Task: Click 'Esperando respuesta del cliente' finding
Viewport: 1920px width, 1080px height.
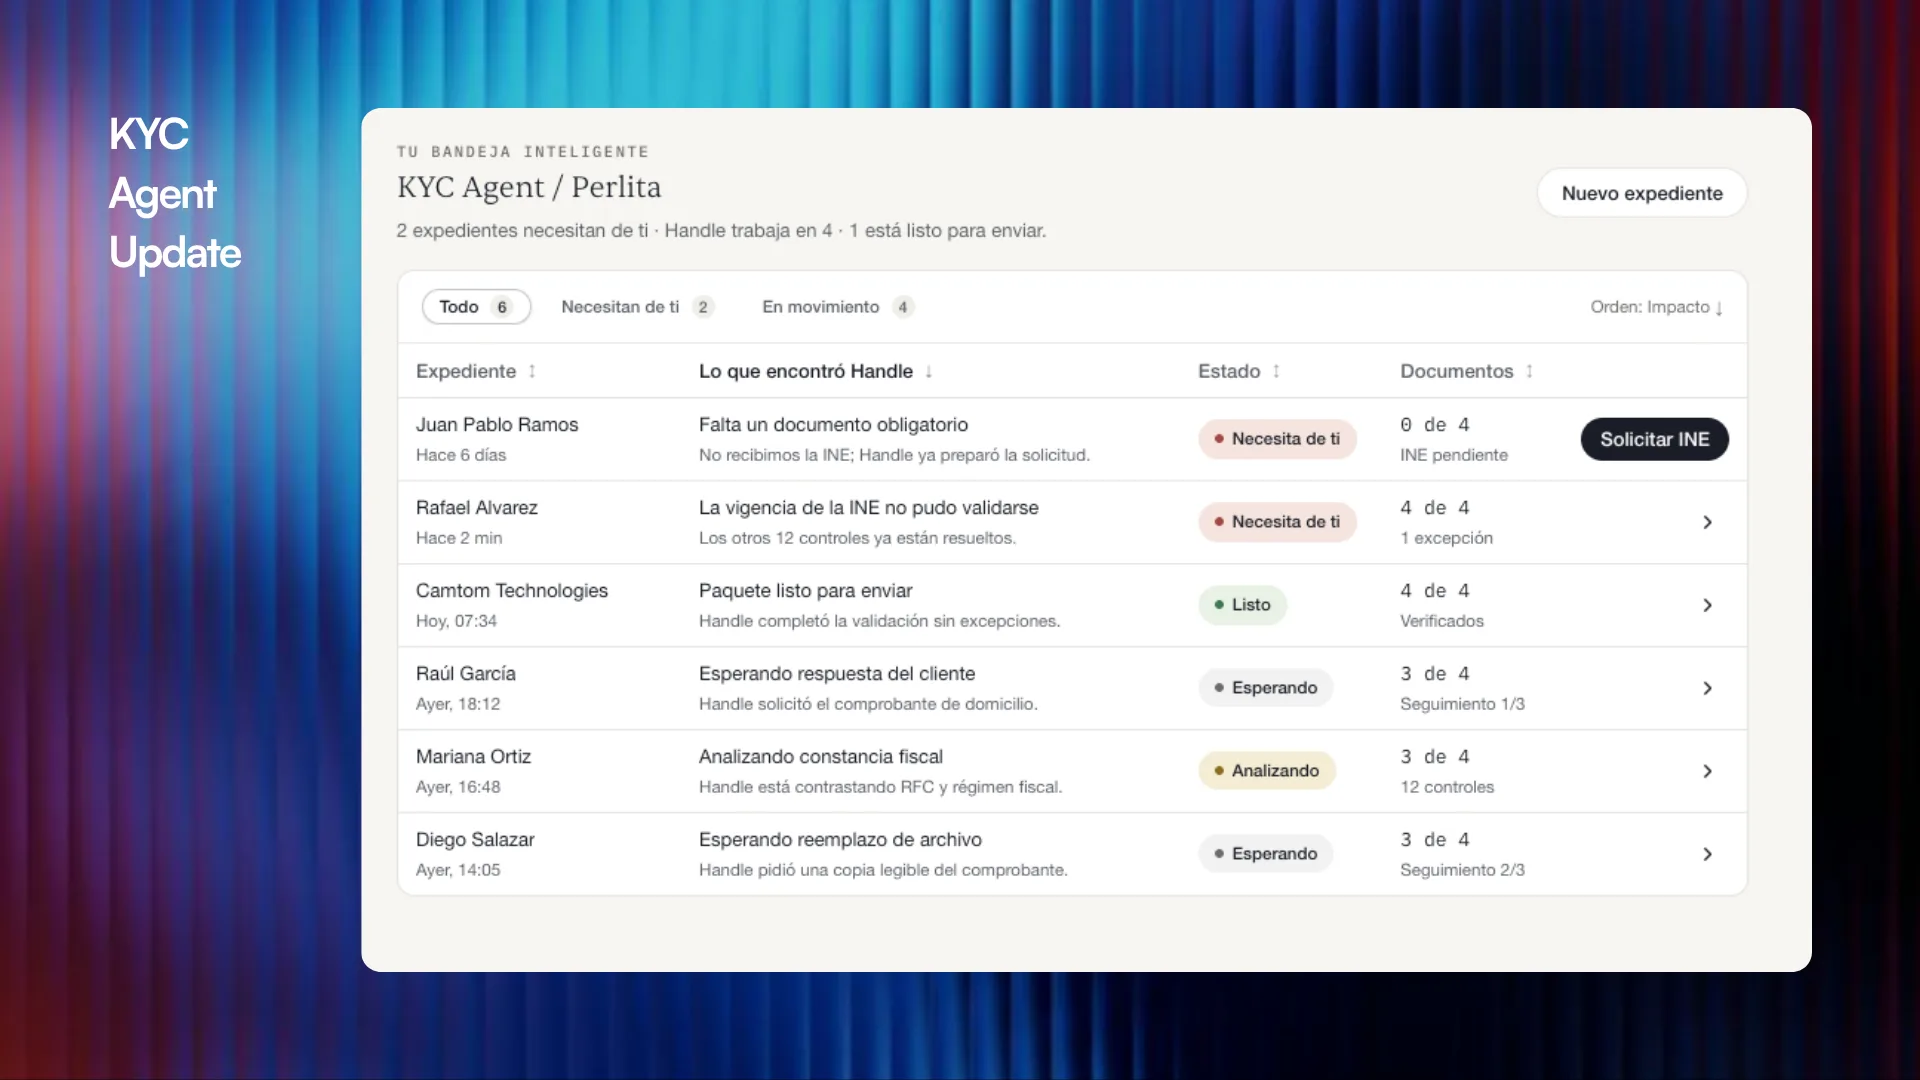Action: [837, 674]
